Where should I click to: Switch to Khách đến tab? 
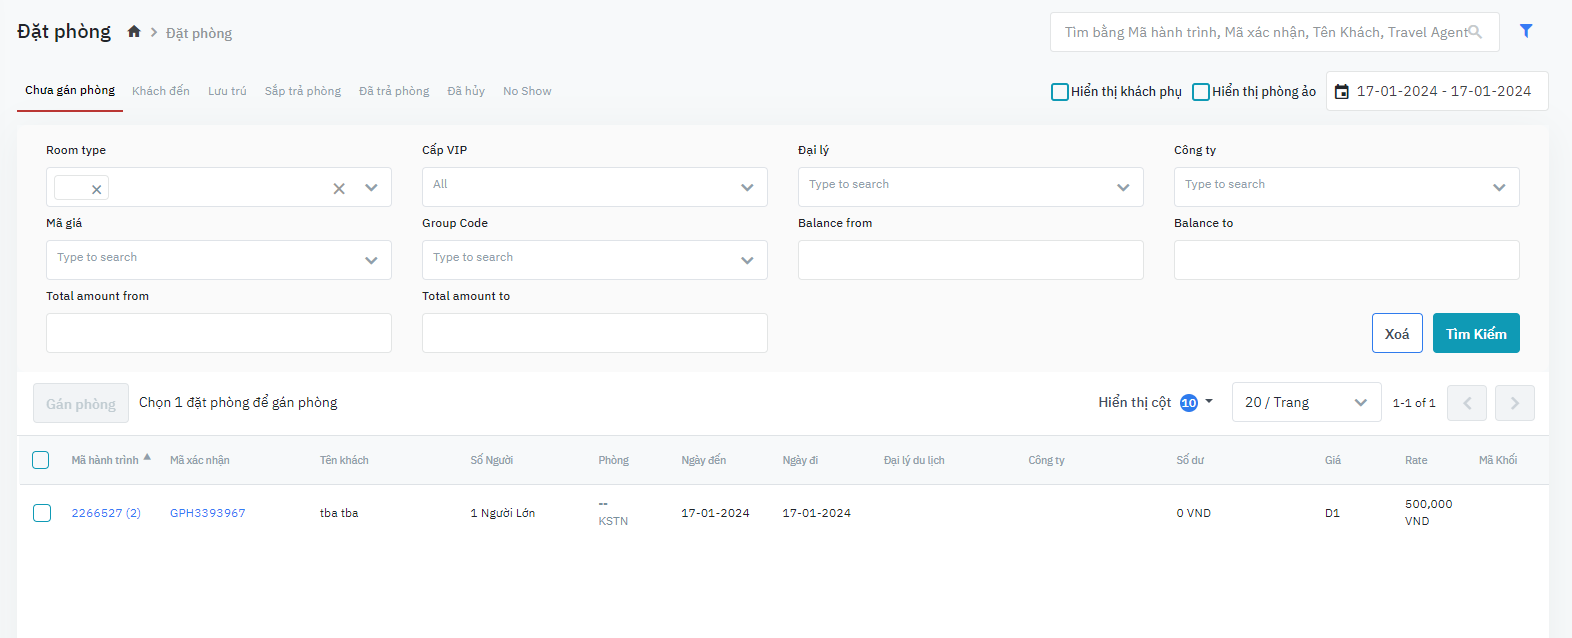[161, 91]
